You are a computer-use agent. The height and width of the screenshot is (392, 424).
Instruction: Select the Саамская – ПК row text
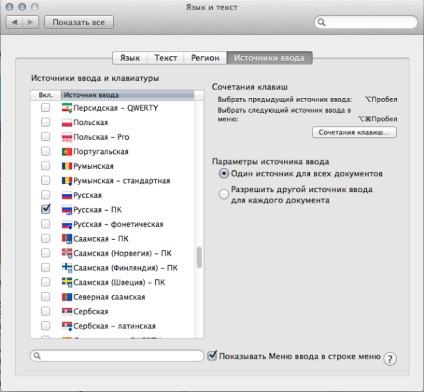pos(101,239)
